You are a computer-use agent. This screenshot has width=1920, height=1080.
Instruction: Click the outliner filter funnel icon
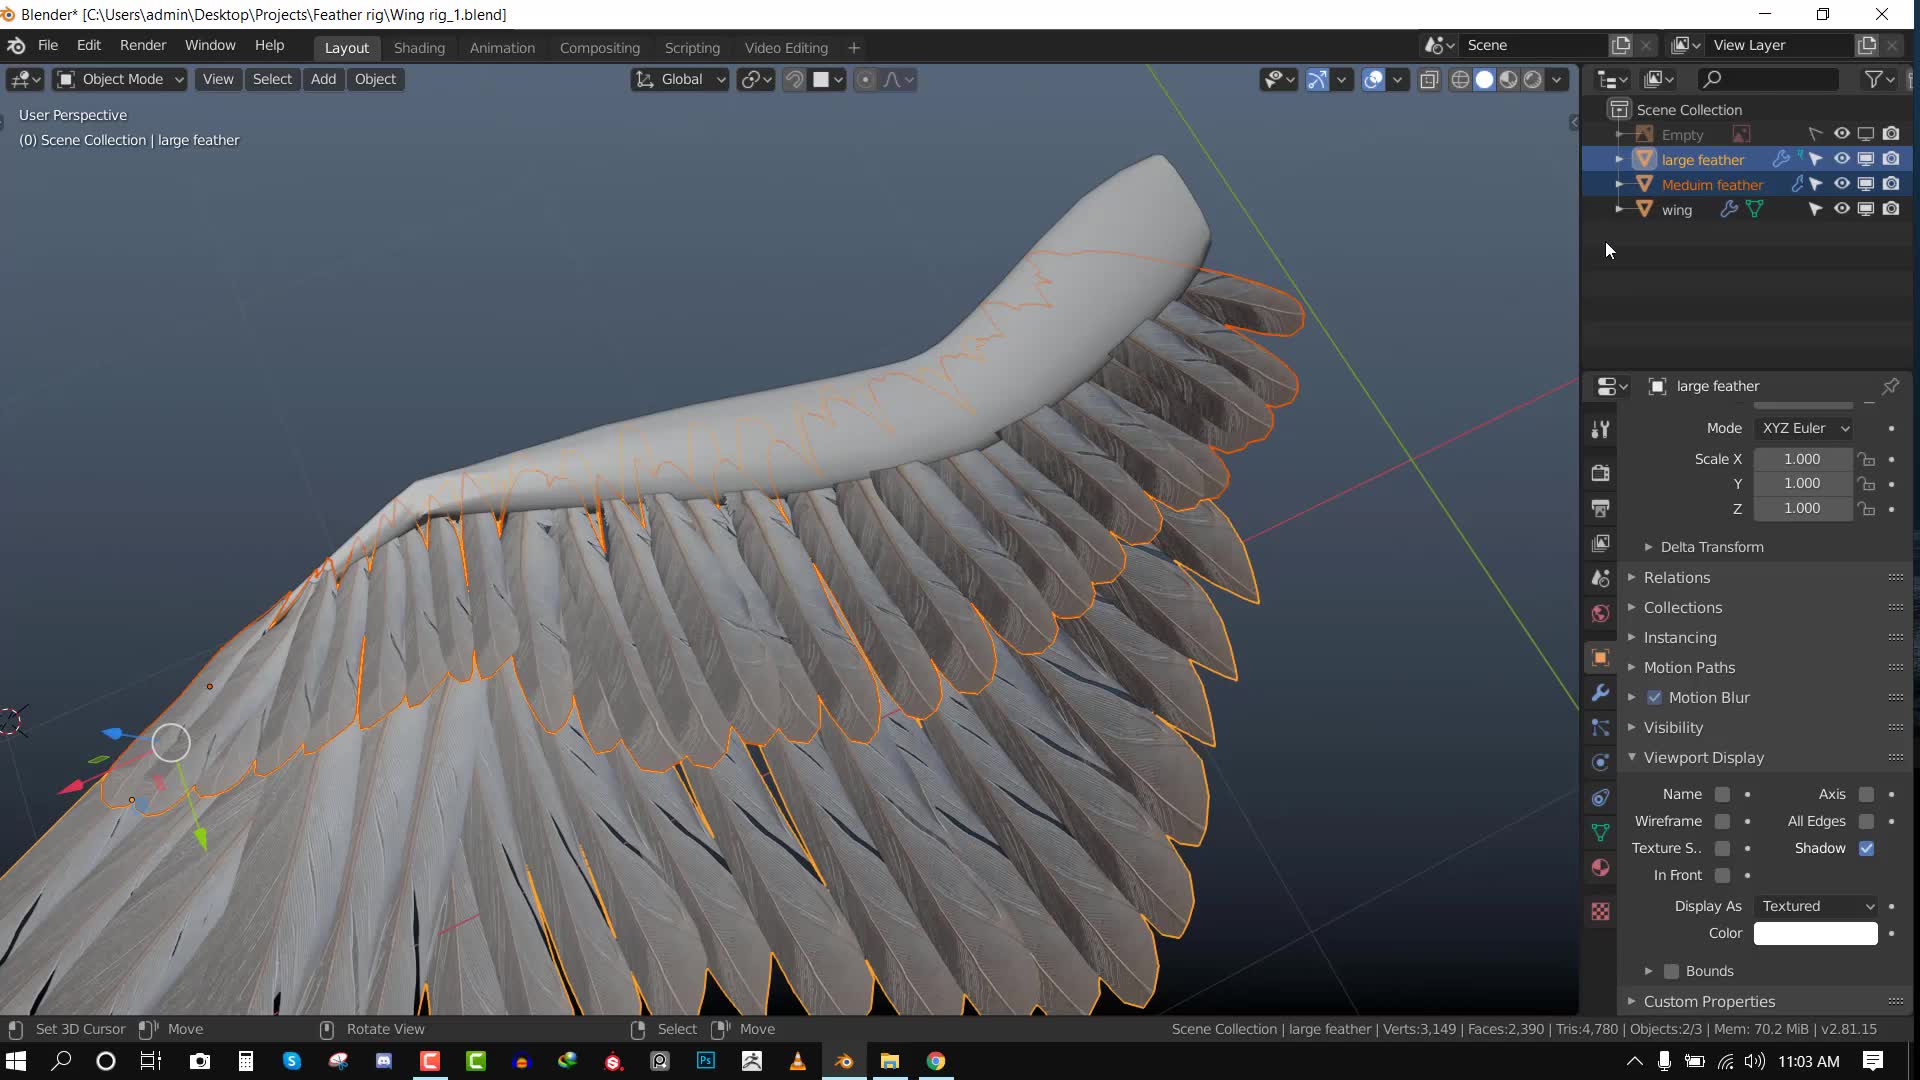point(1876,79)
